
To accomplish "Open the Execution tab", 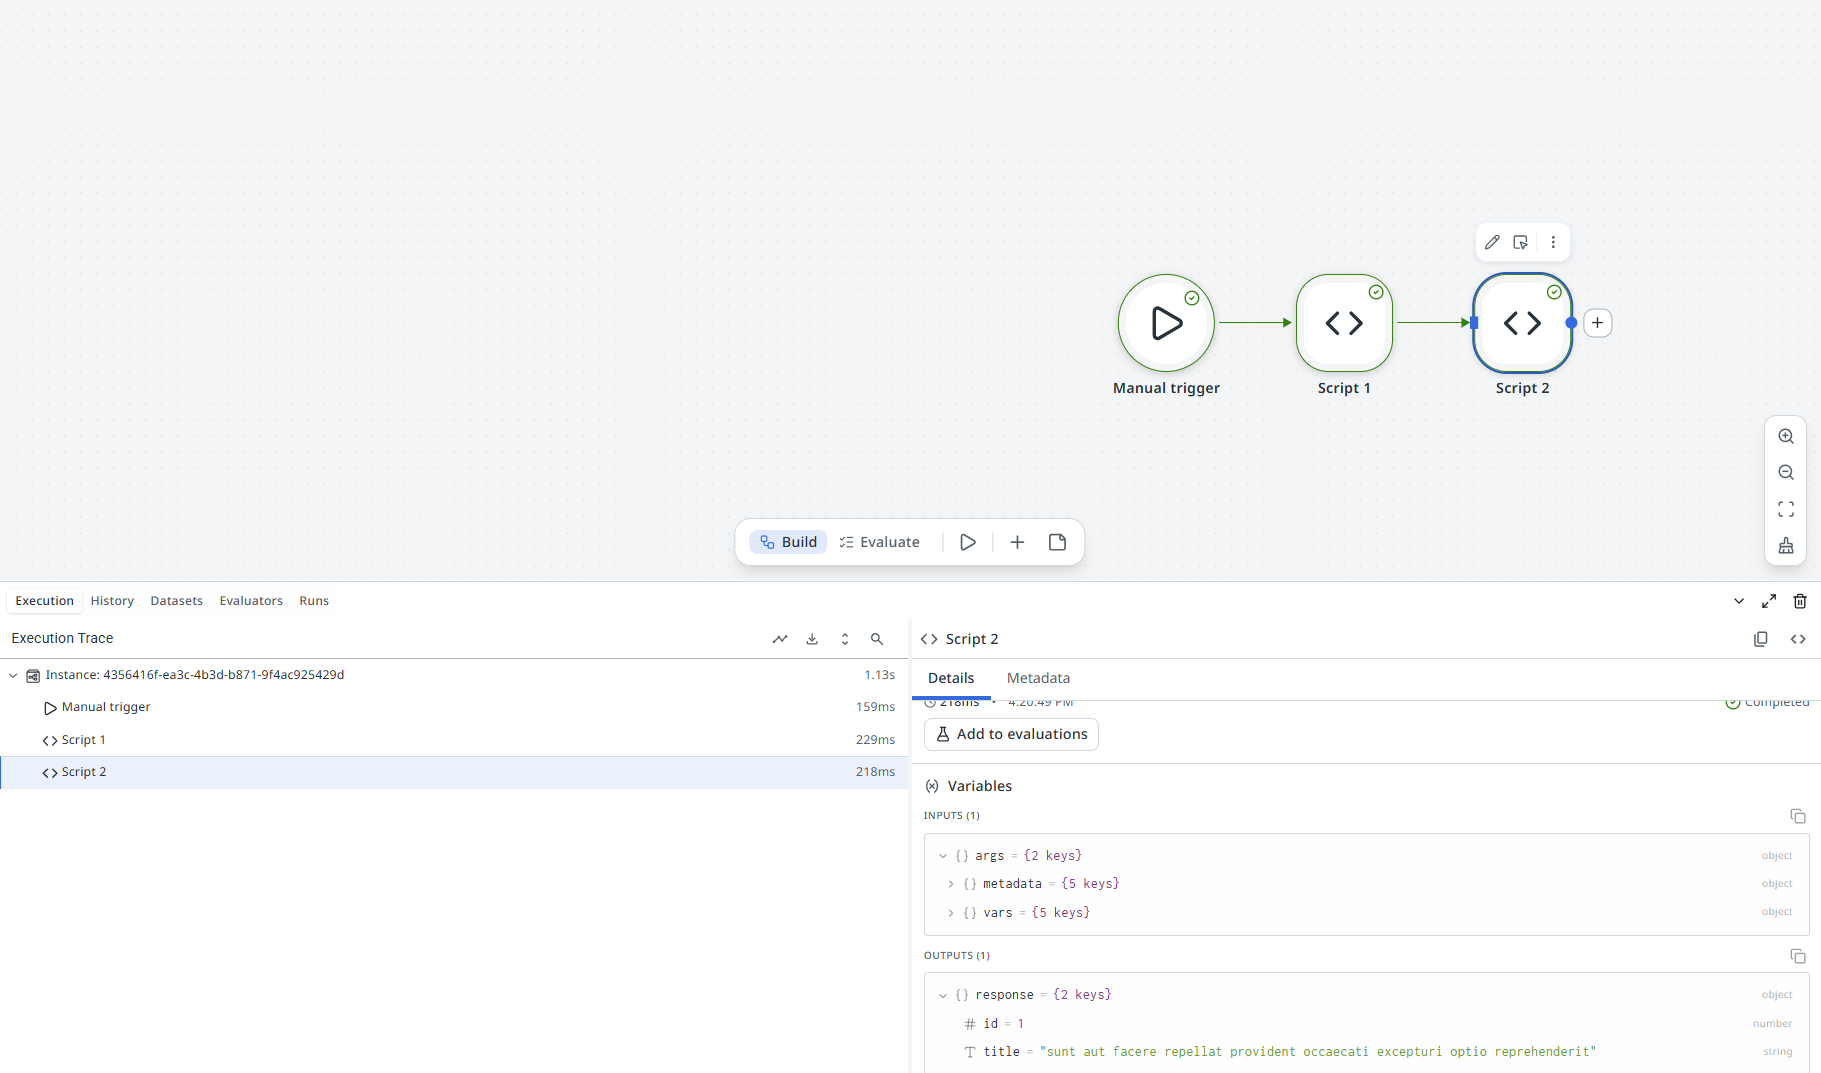I will tap(44, 601).
